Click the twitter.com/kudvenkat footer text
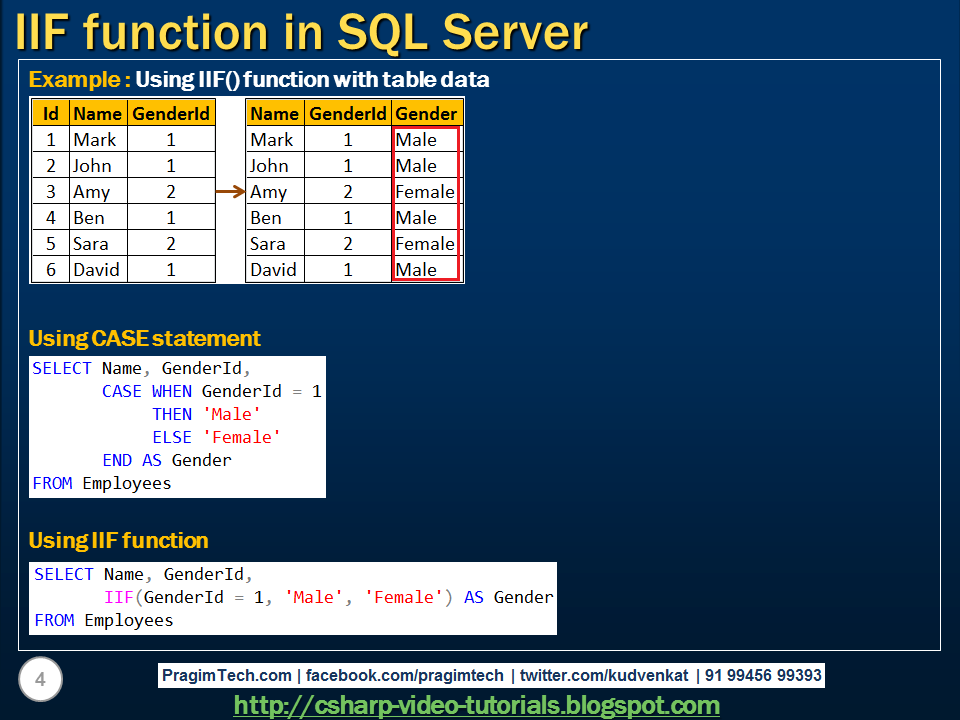 pos(604,675)
